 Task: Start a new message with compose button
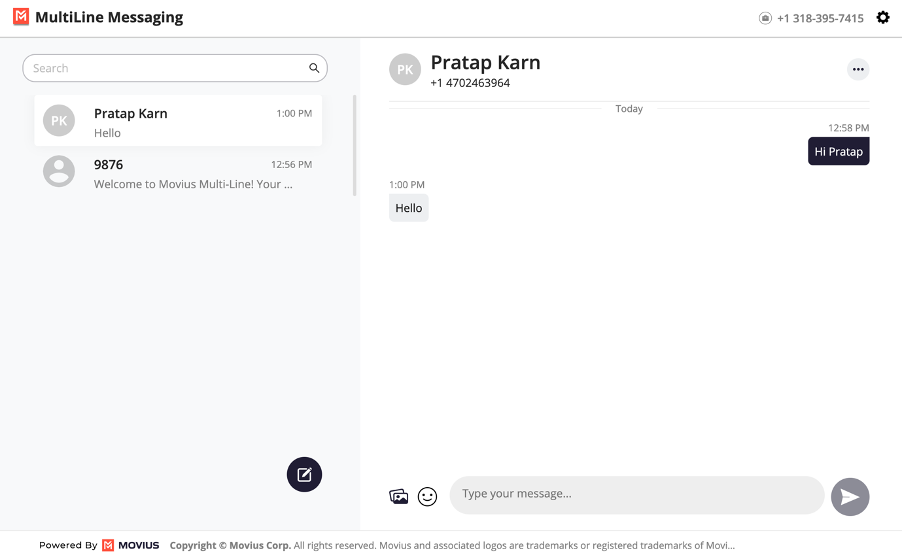[304, 474]
